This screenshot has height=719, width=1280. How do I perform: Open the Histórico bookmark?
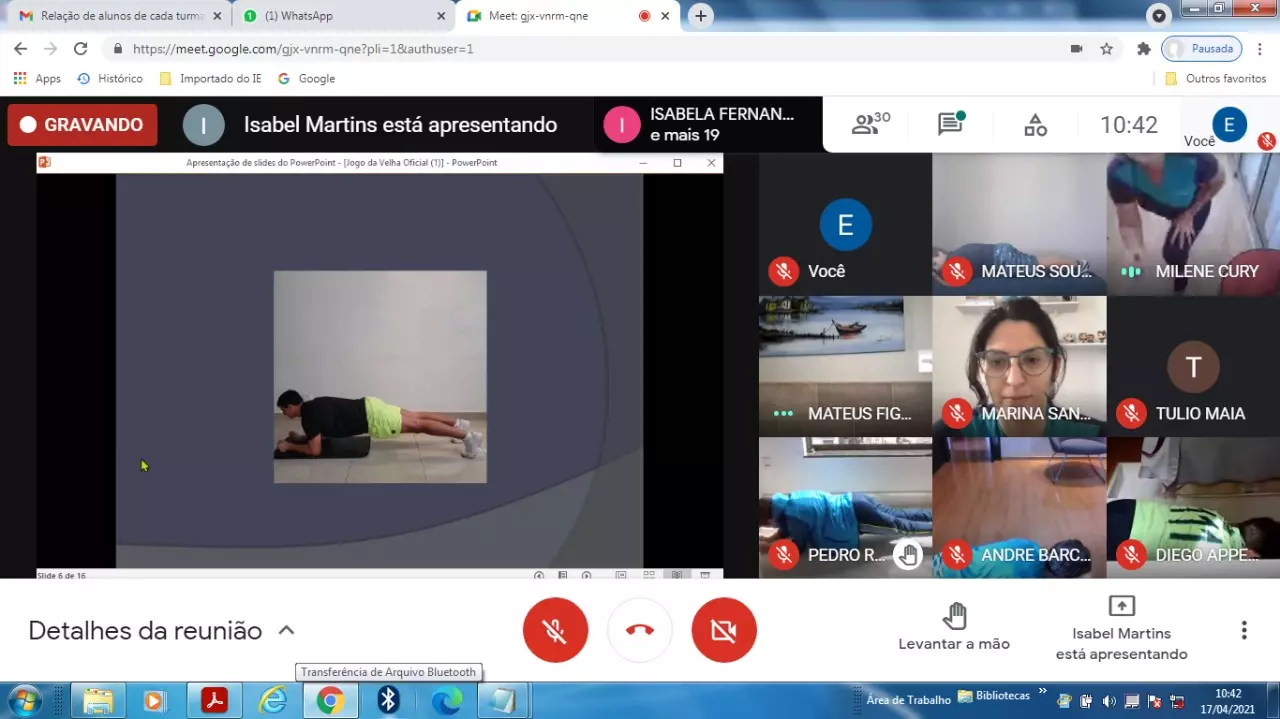click(110, 78)
